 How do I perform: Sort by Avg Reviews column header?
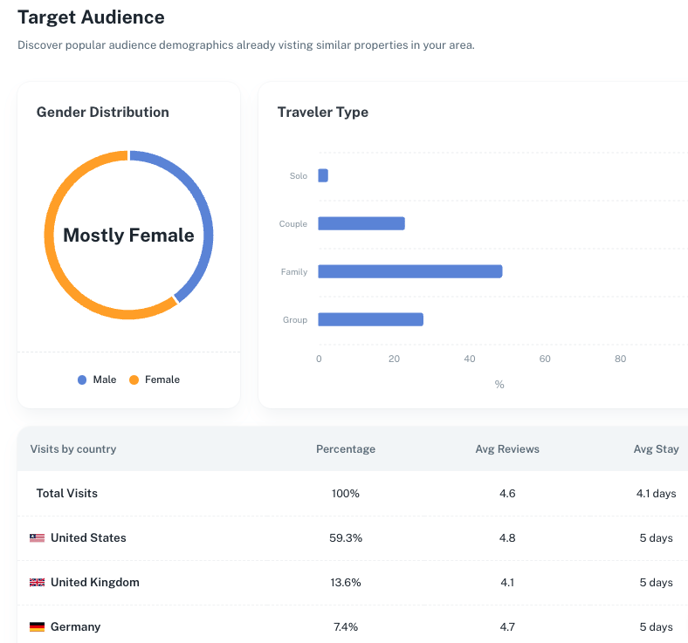pyautogui.click(x=507, y=449)
